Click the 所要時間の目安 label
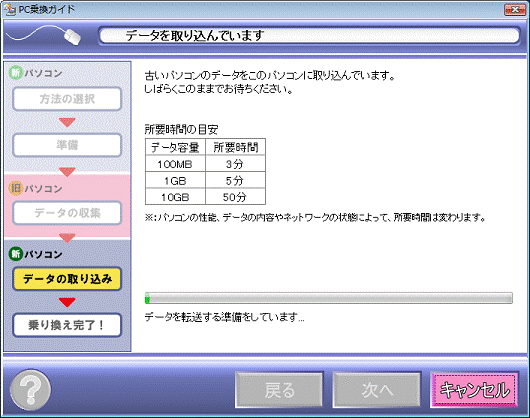This screenshot has width=530, height=418. click(x=181, y=129)
